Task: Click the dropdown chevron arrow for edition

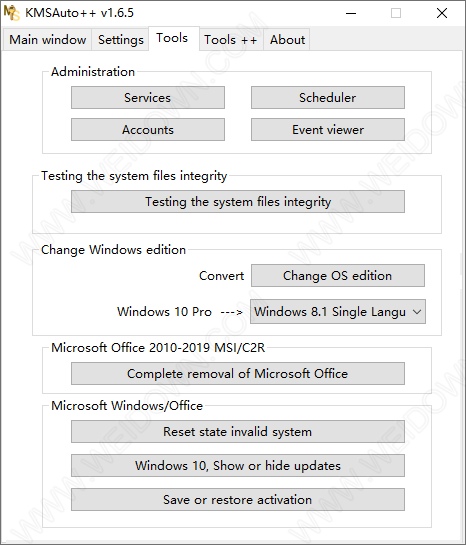Action: tap(417, 312)
